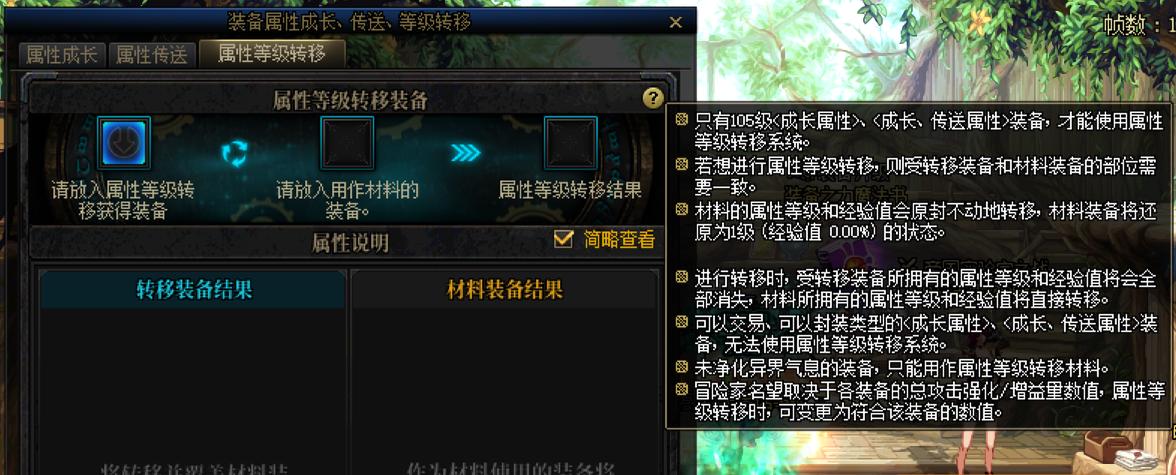Click the empty material equipment slot
This screenshot has width=1176, height=475.
pos(347,143)
